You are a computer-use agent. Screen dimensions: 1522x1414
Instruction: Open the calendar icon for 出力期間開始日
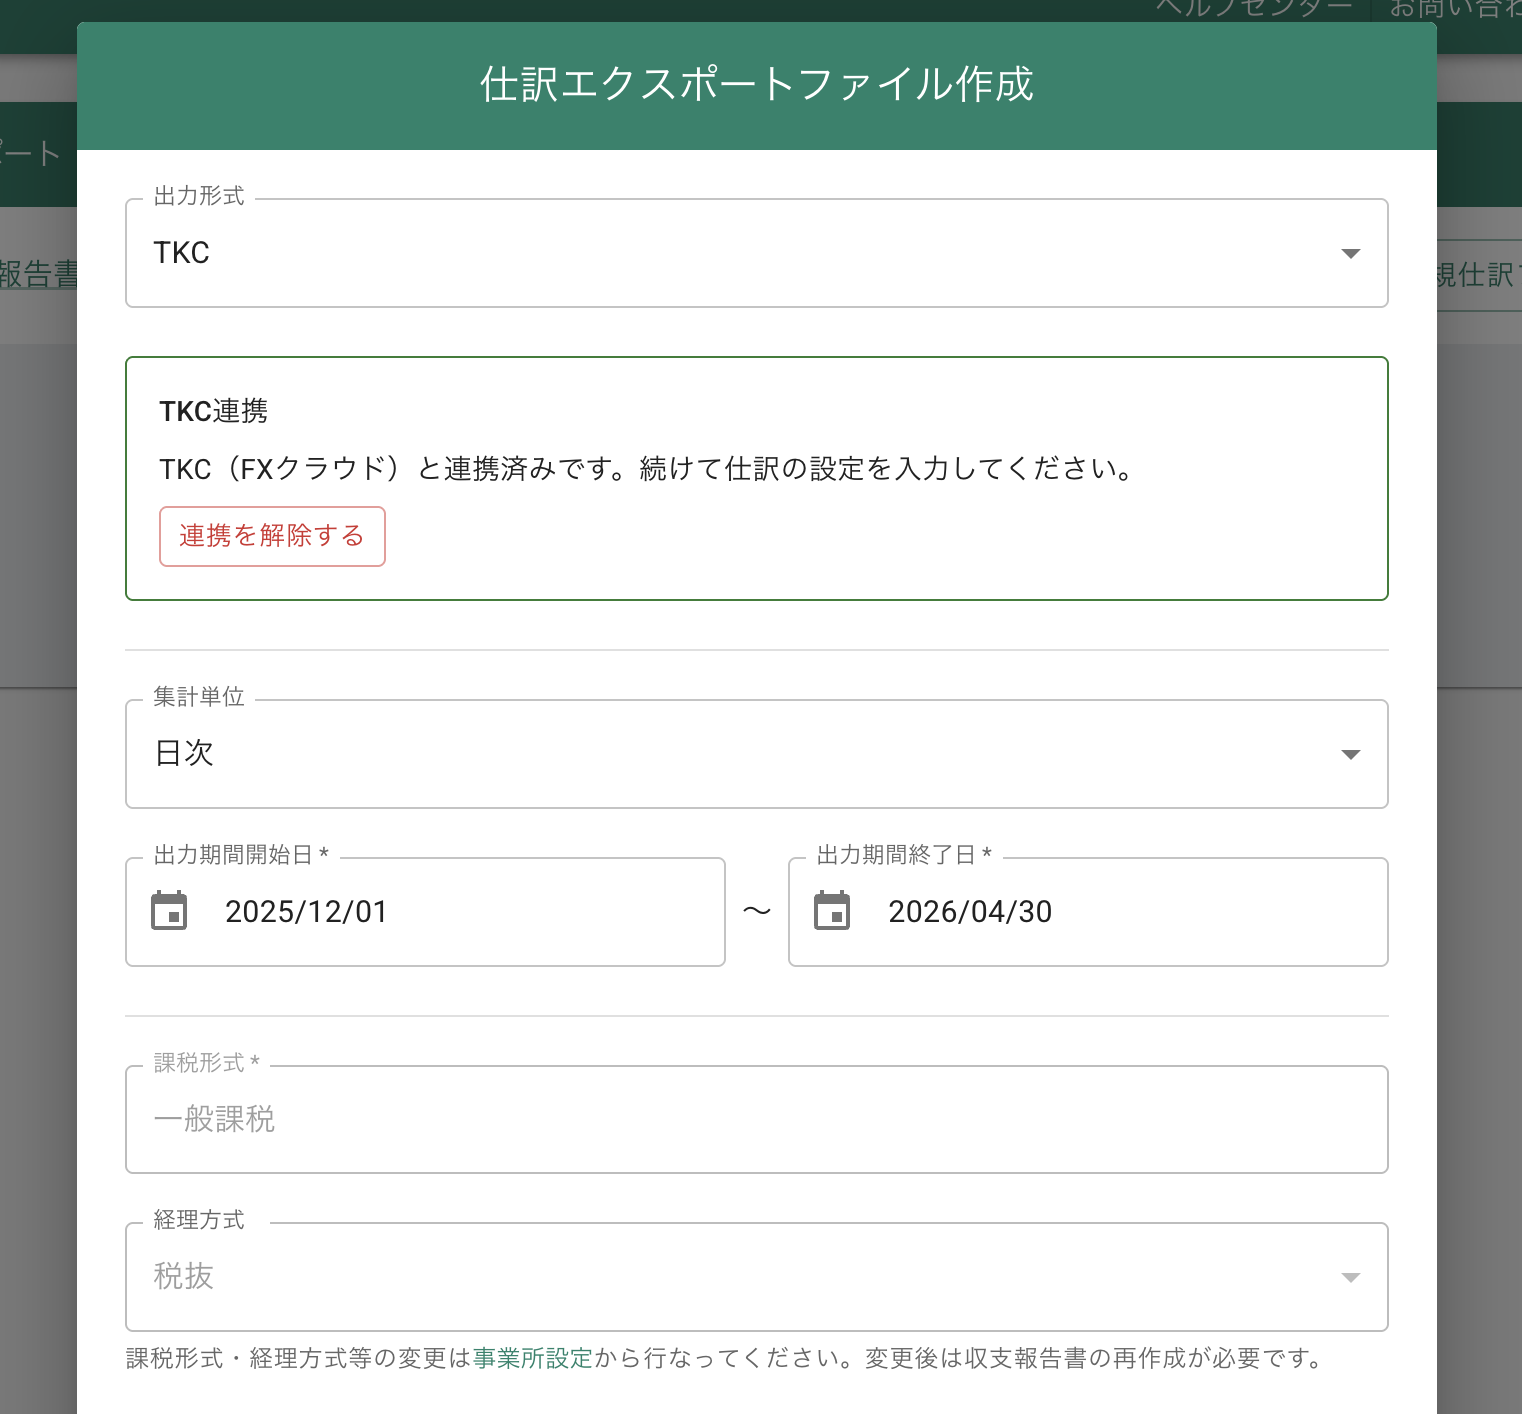coord(169,911)
